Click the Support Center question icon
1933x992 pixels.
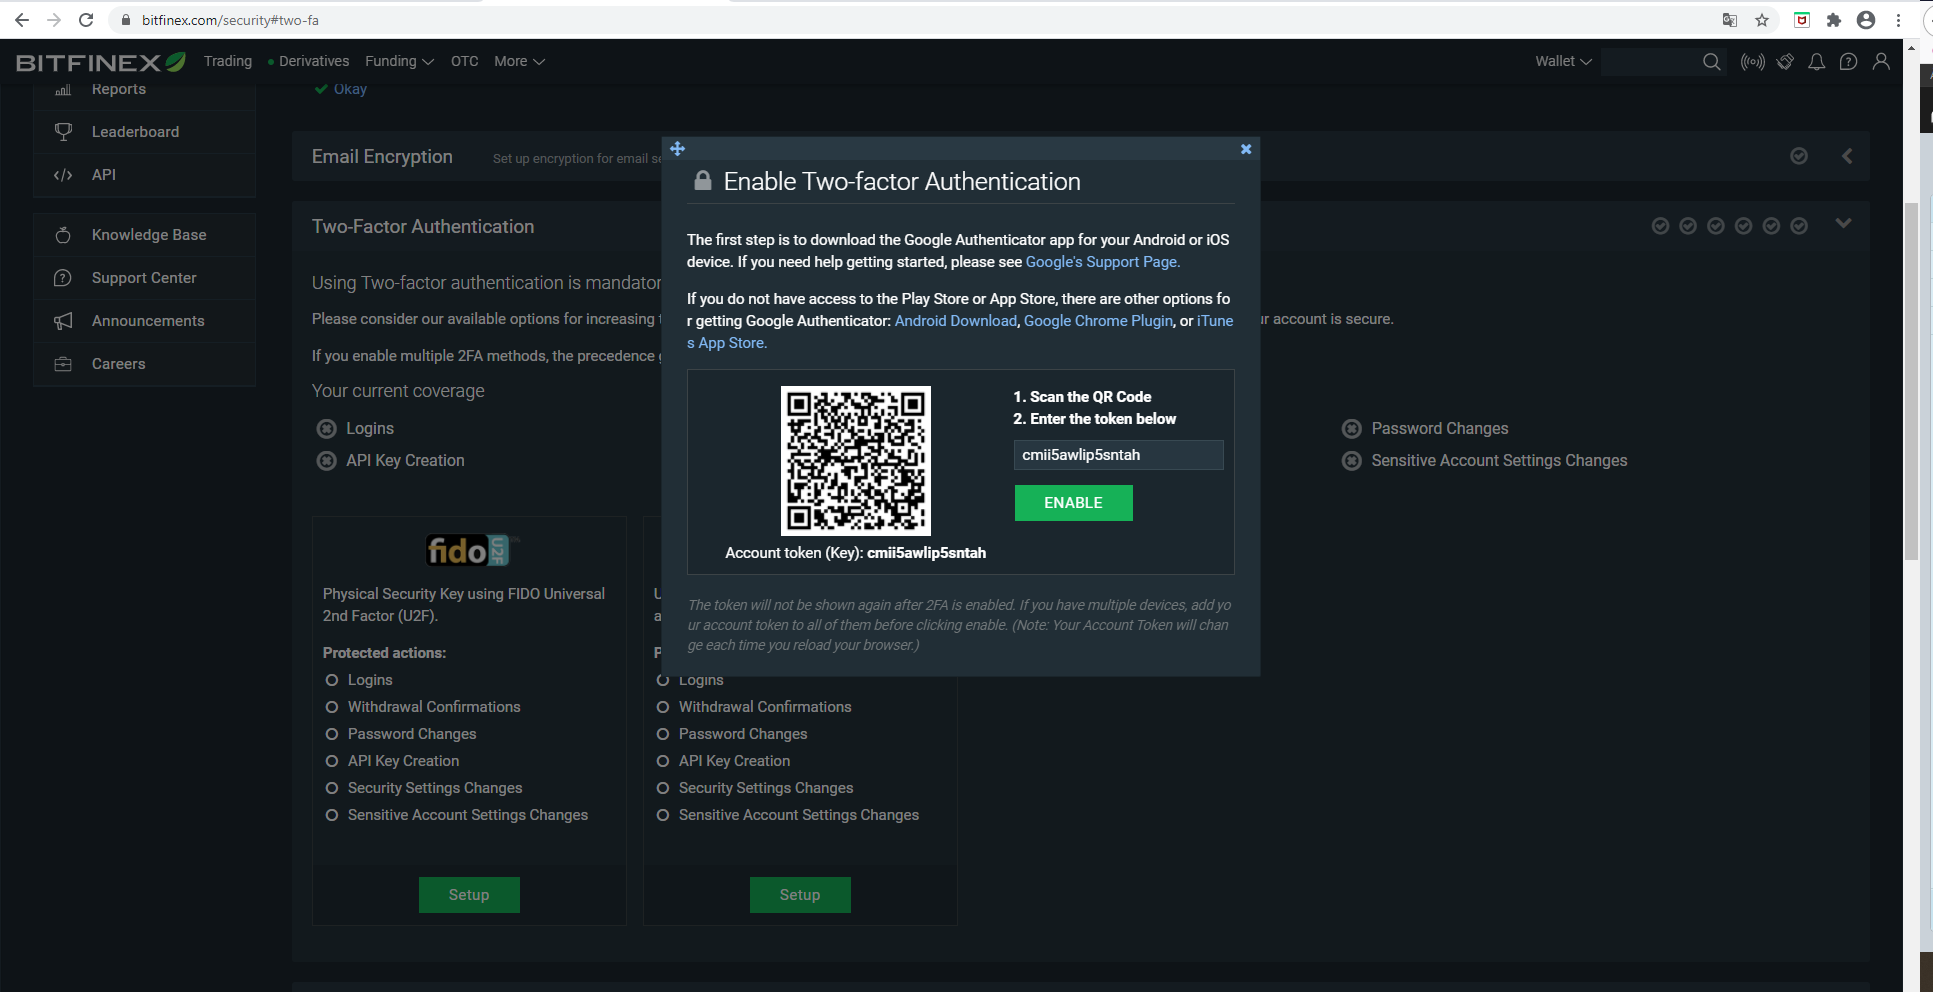point(63,278)
